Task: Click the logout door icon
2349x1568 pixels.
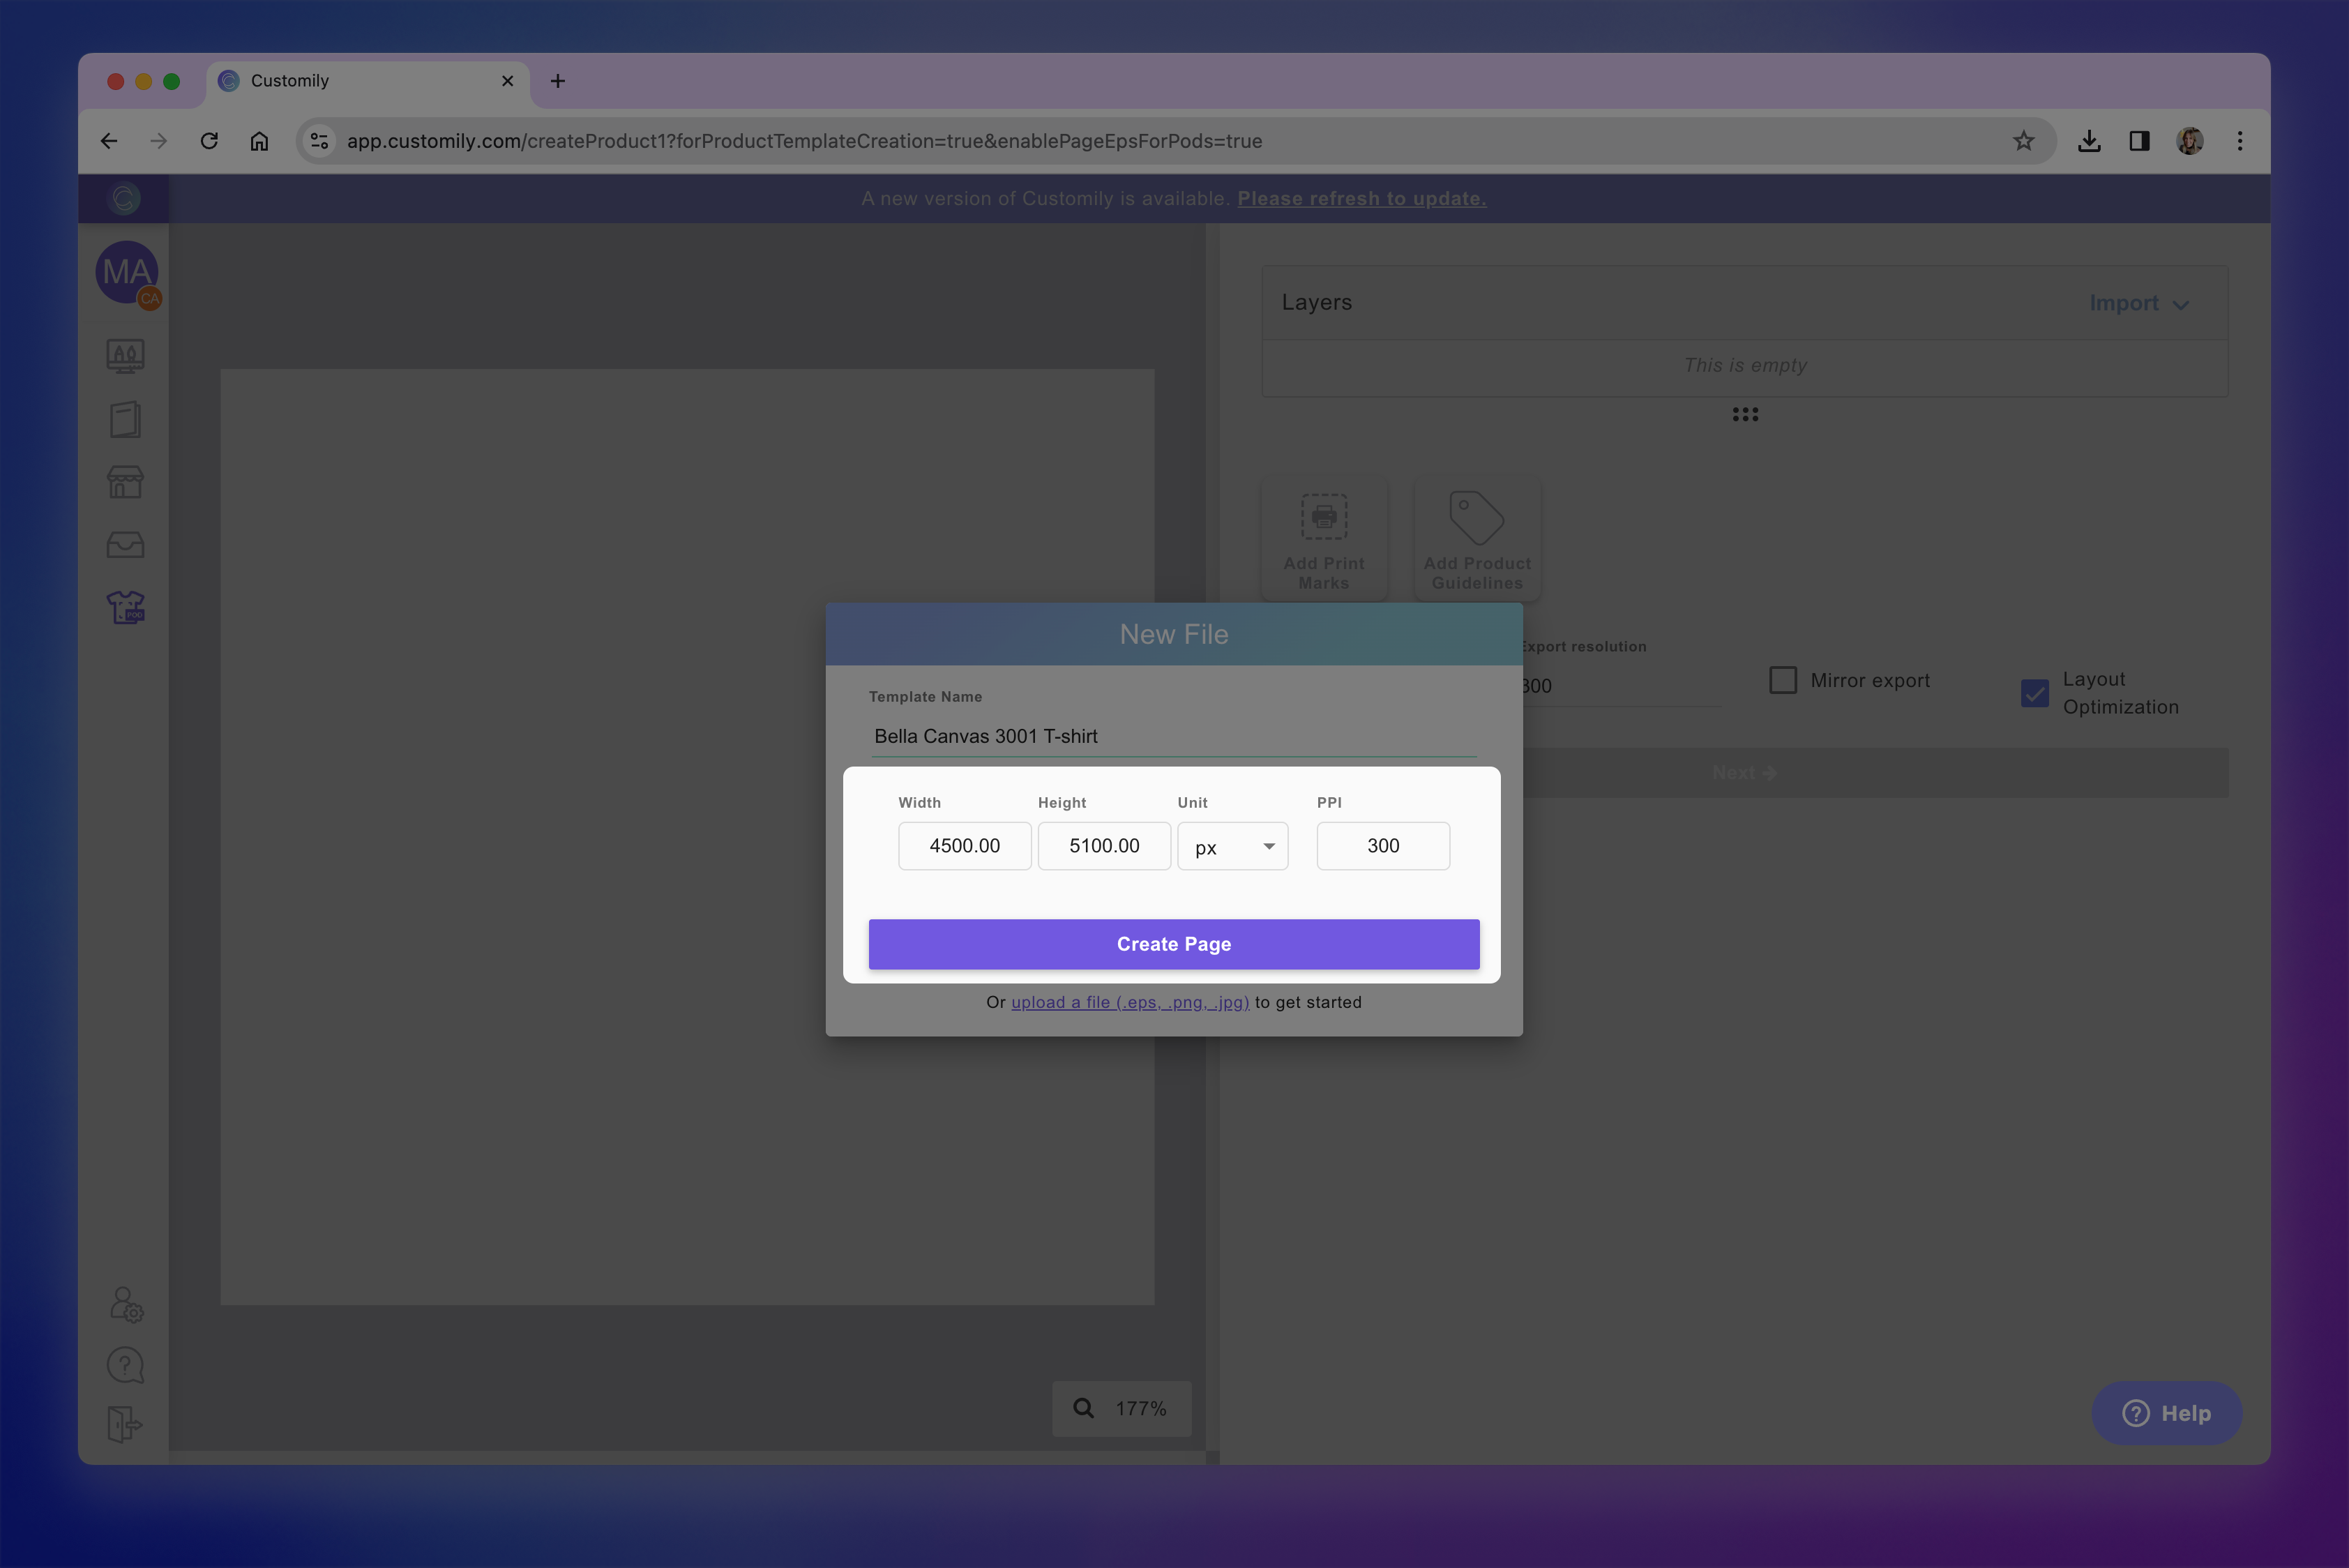Action: [124, 1424]
